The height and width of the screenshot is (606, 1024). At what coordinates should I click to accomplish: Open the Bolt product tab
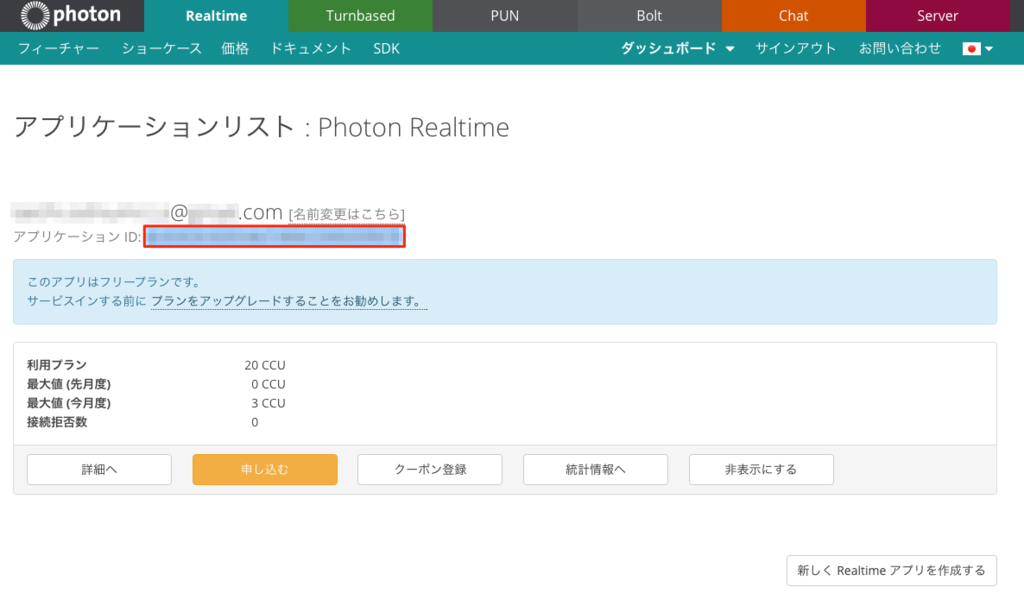[x=649, y=16]
